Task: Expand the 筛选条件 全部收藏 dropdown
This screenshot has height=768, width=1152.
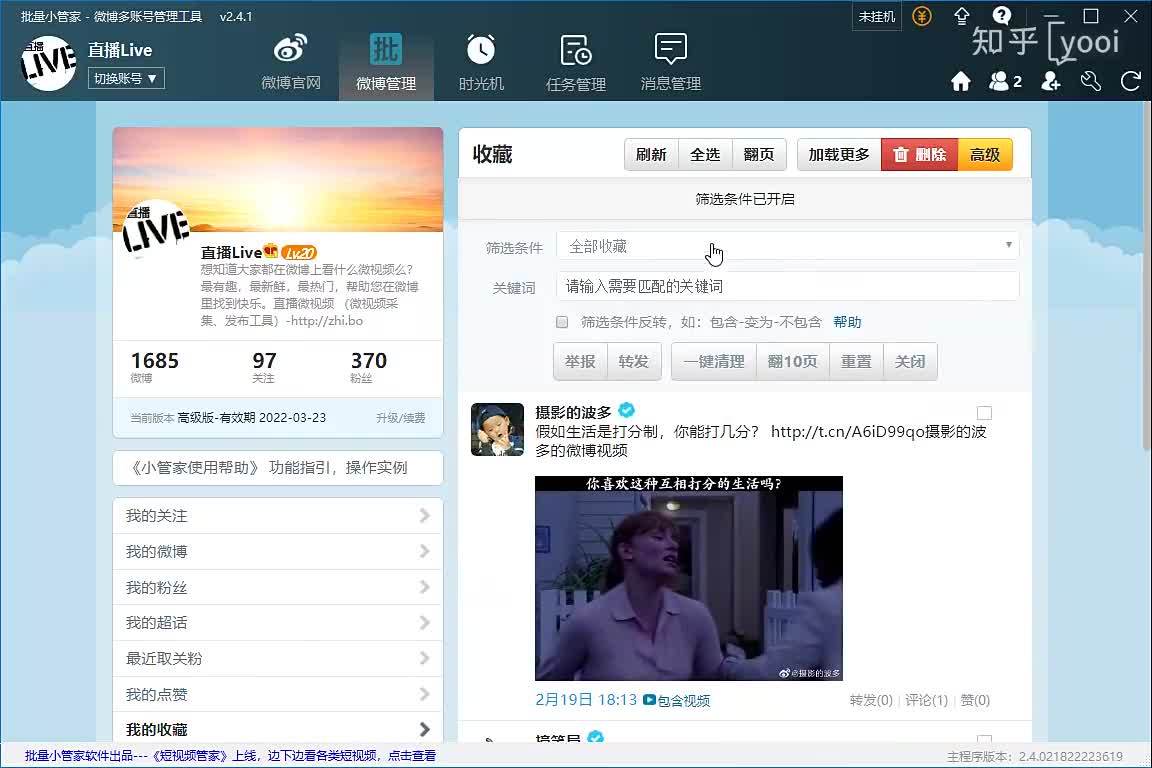Action: click(788, 246)
